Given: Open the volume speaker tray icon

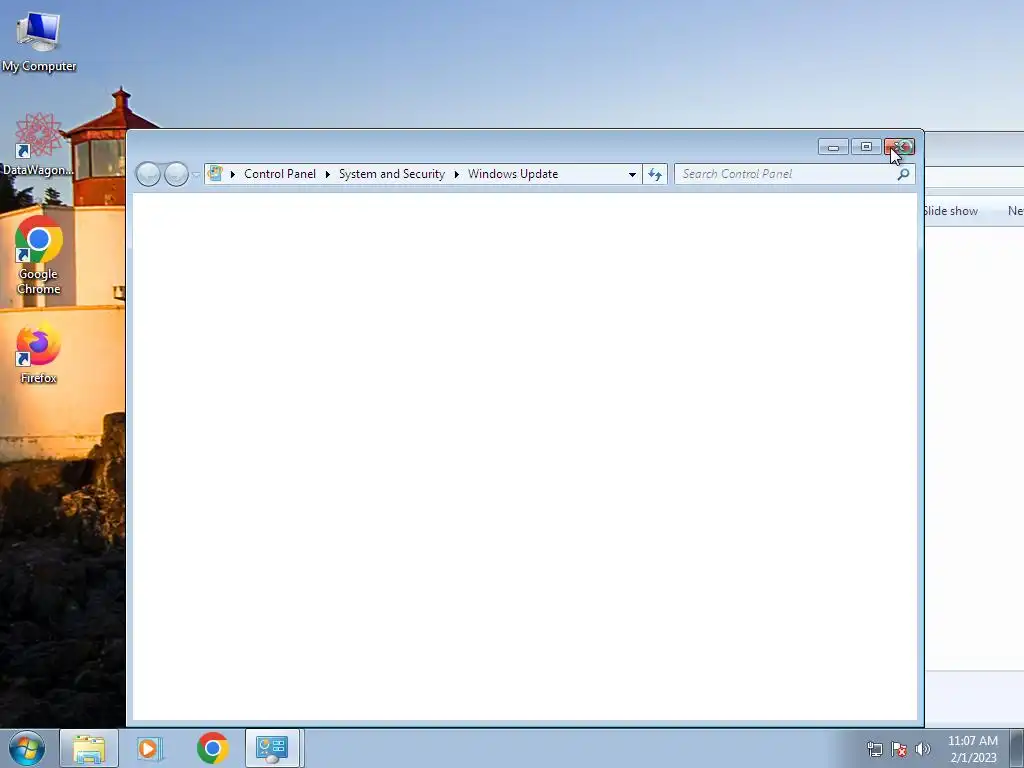Looking at the screenshot, I should [923, 749].
